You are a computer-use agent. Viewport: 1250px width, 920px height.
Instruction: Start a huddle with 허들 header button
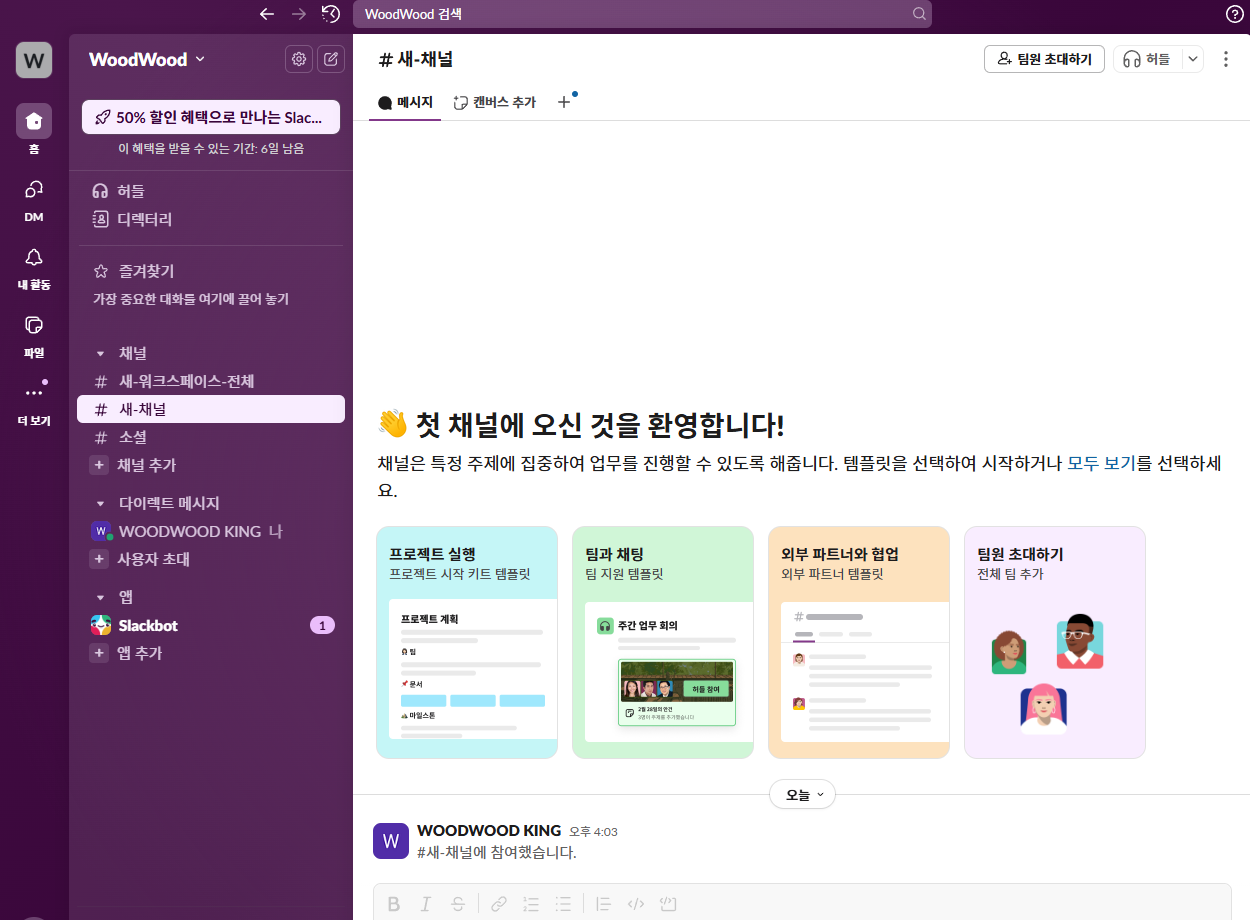click(1147, 59)
